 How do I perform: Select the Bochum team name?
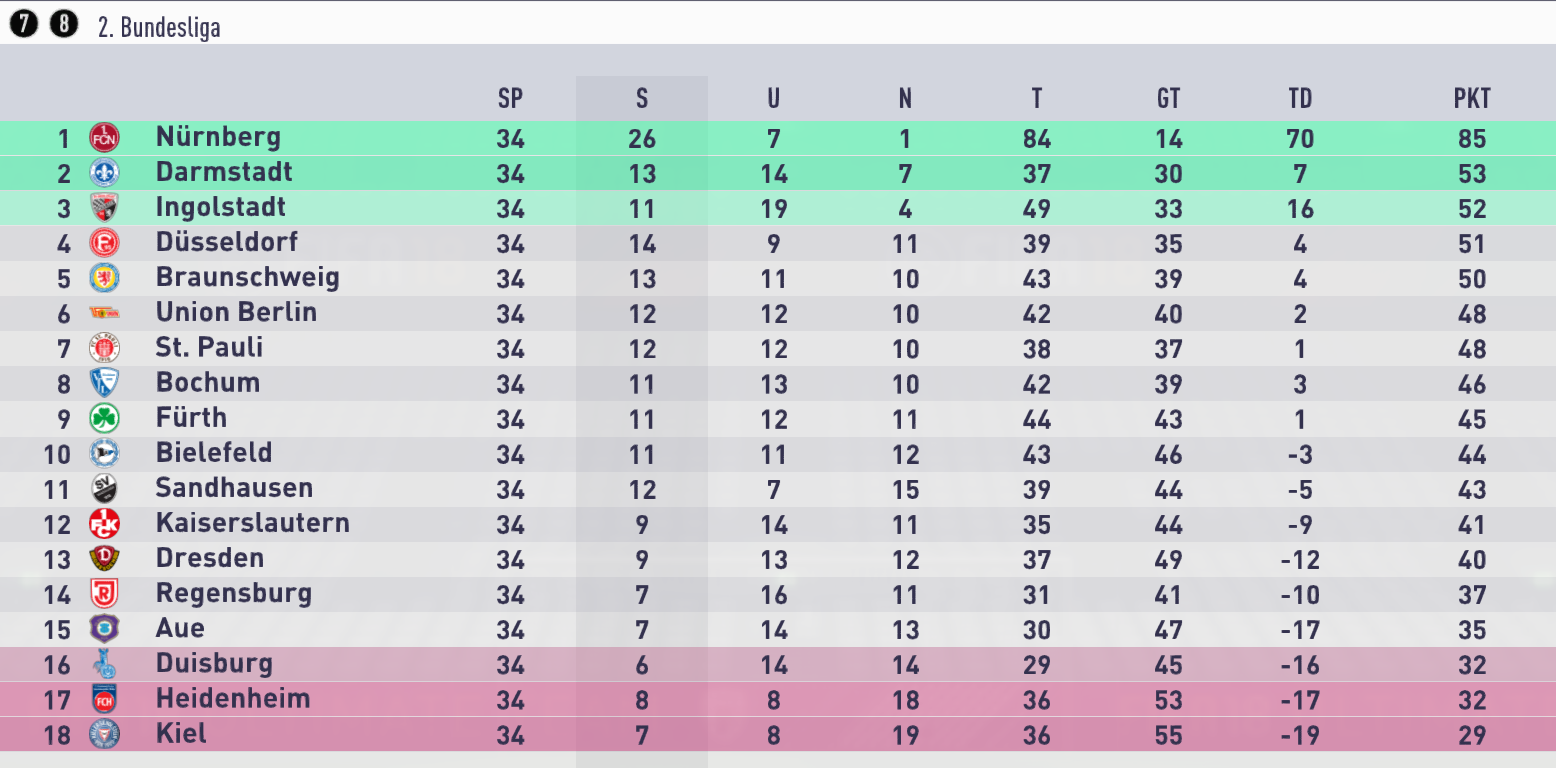208,383
